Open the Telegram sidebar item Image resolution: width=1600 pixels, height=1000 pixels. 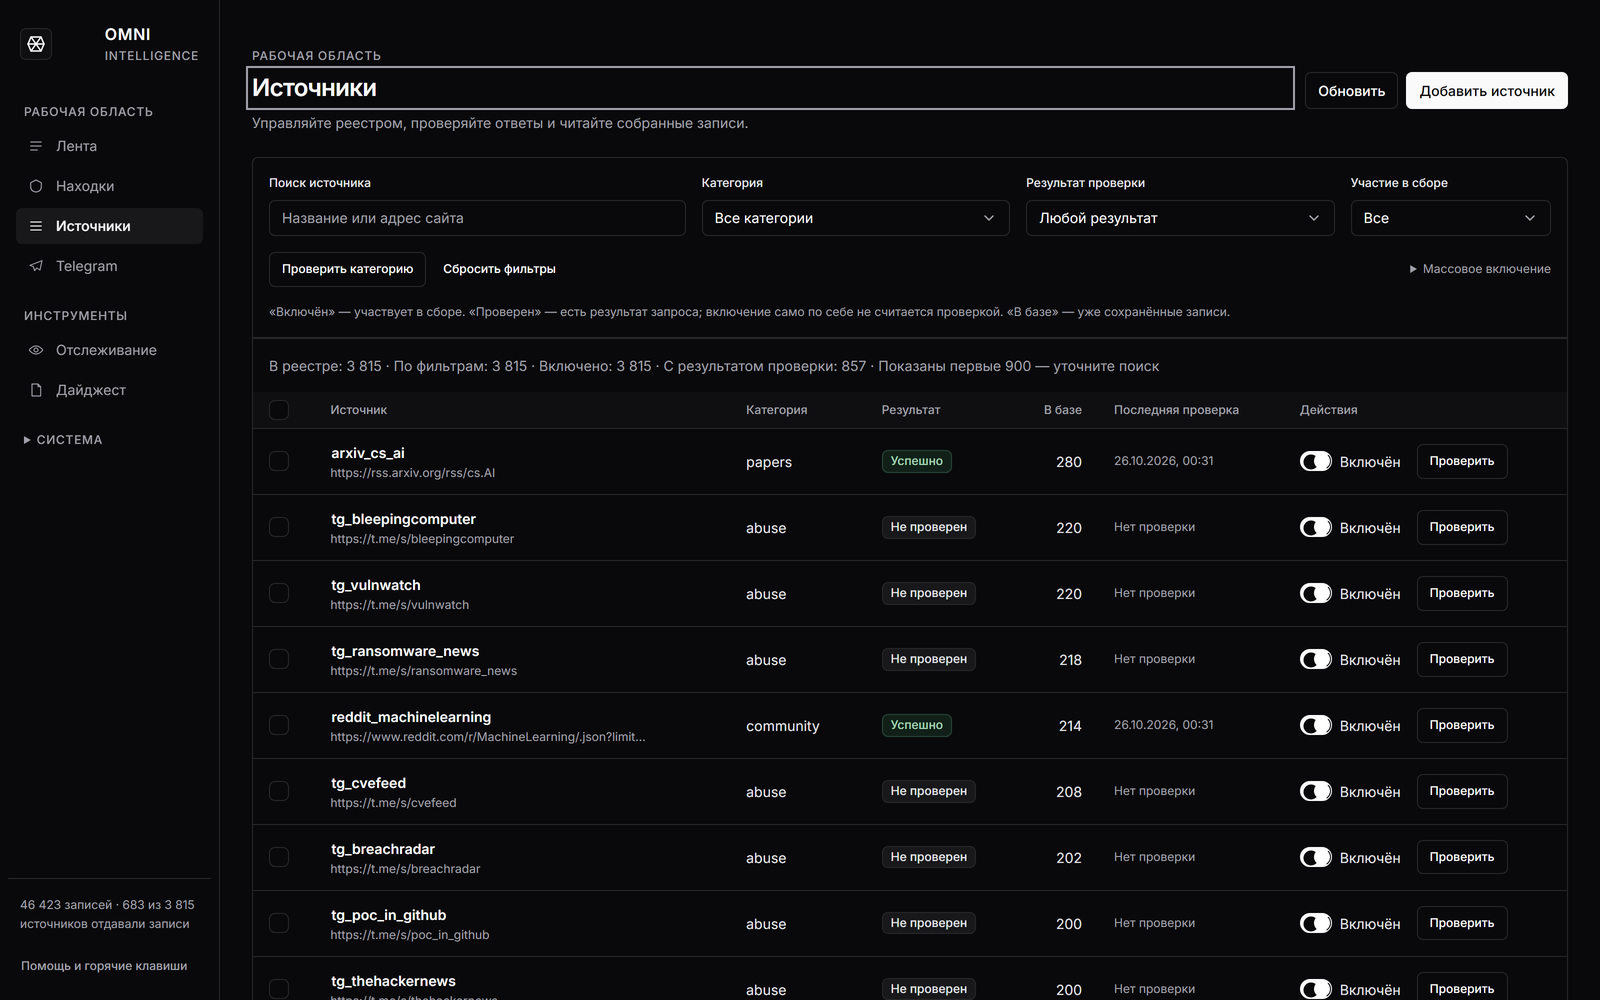click(x=109, y=266)
